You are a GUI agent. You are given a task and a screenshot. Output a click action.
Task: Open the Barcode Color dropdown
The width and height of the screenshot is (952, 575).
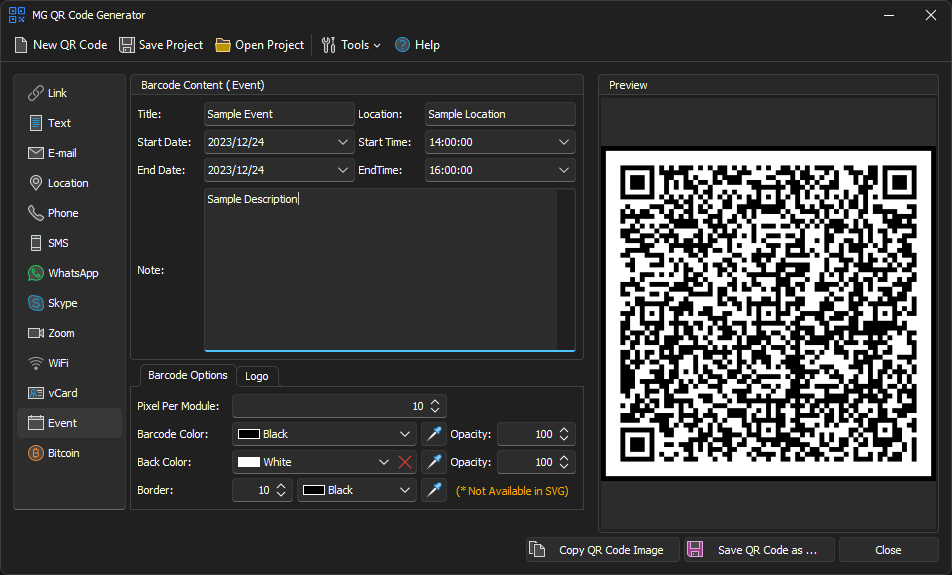(404, 434)
